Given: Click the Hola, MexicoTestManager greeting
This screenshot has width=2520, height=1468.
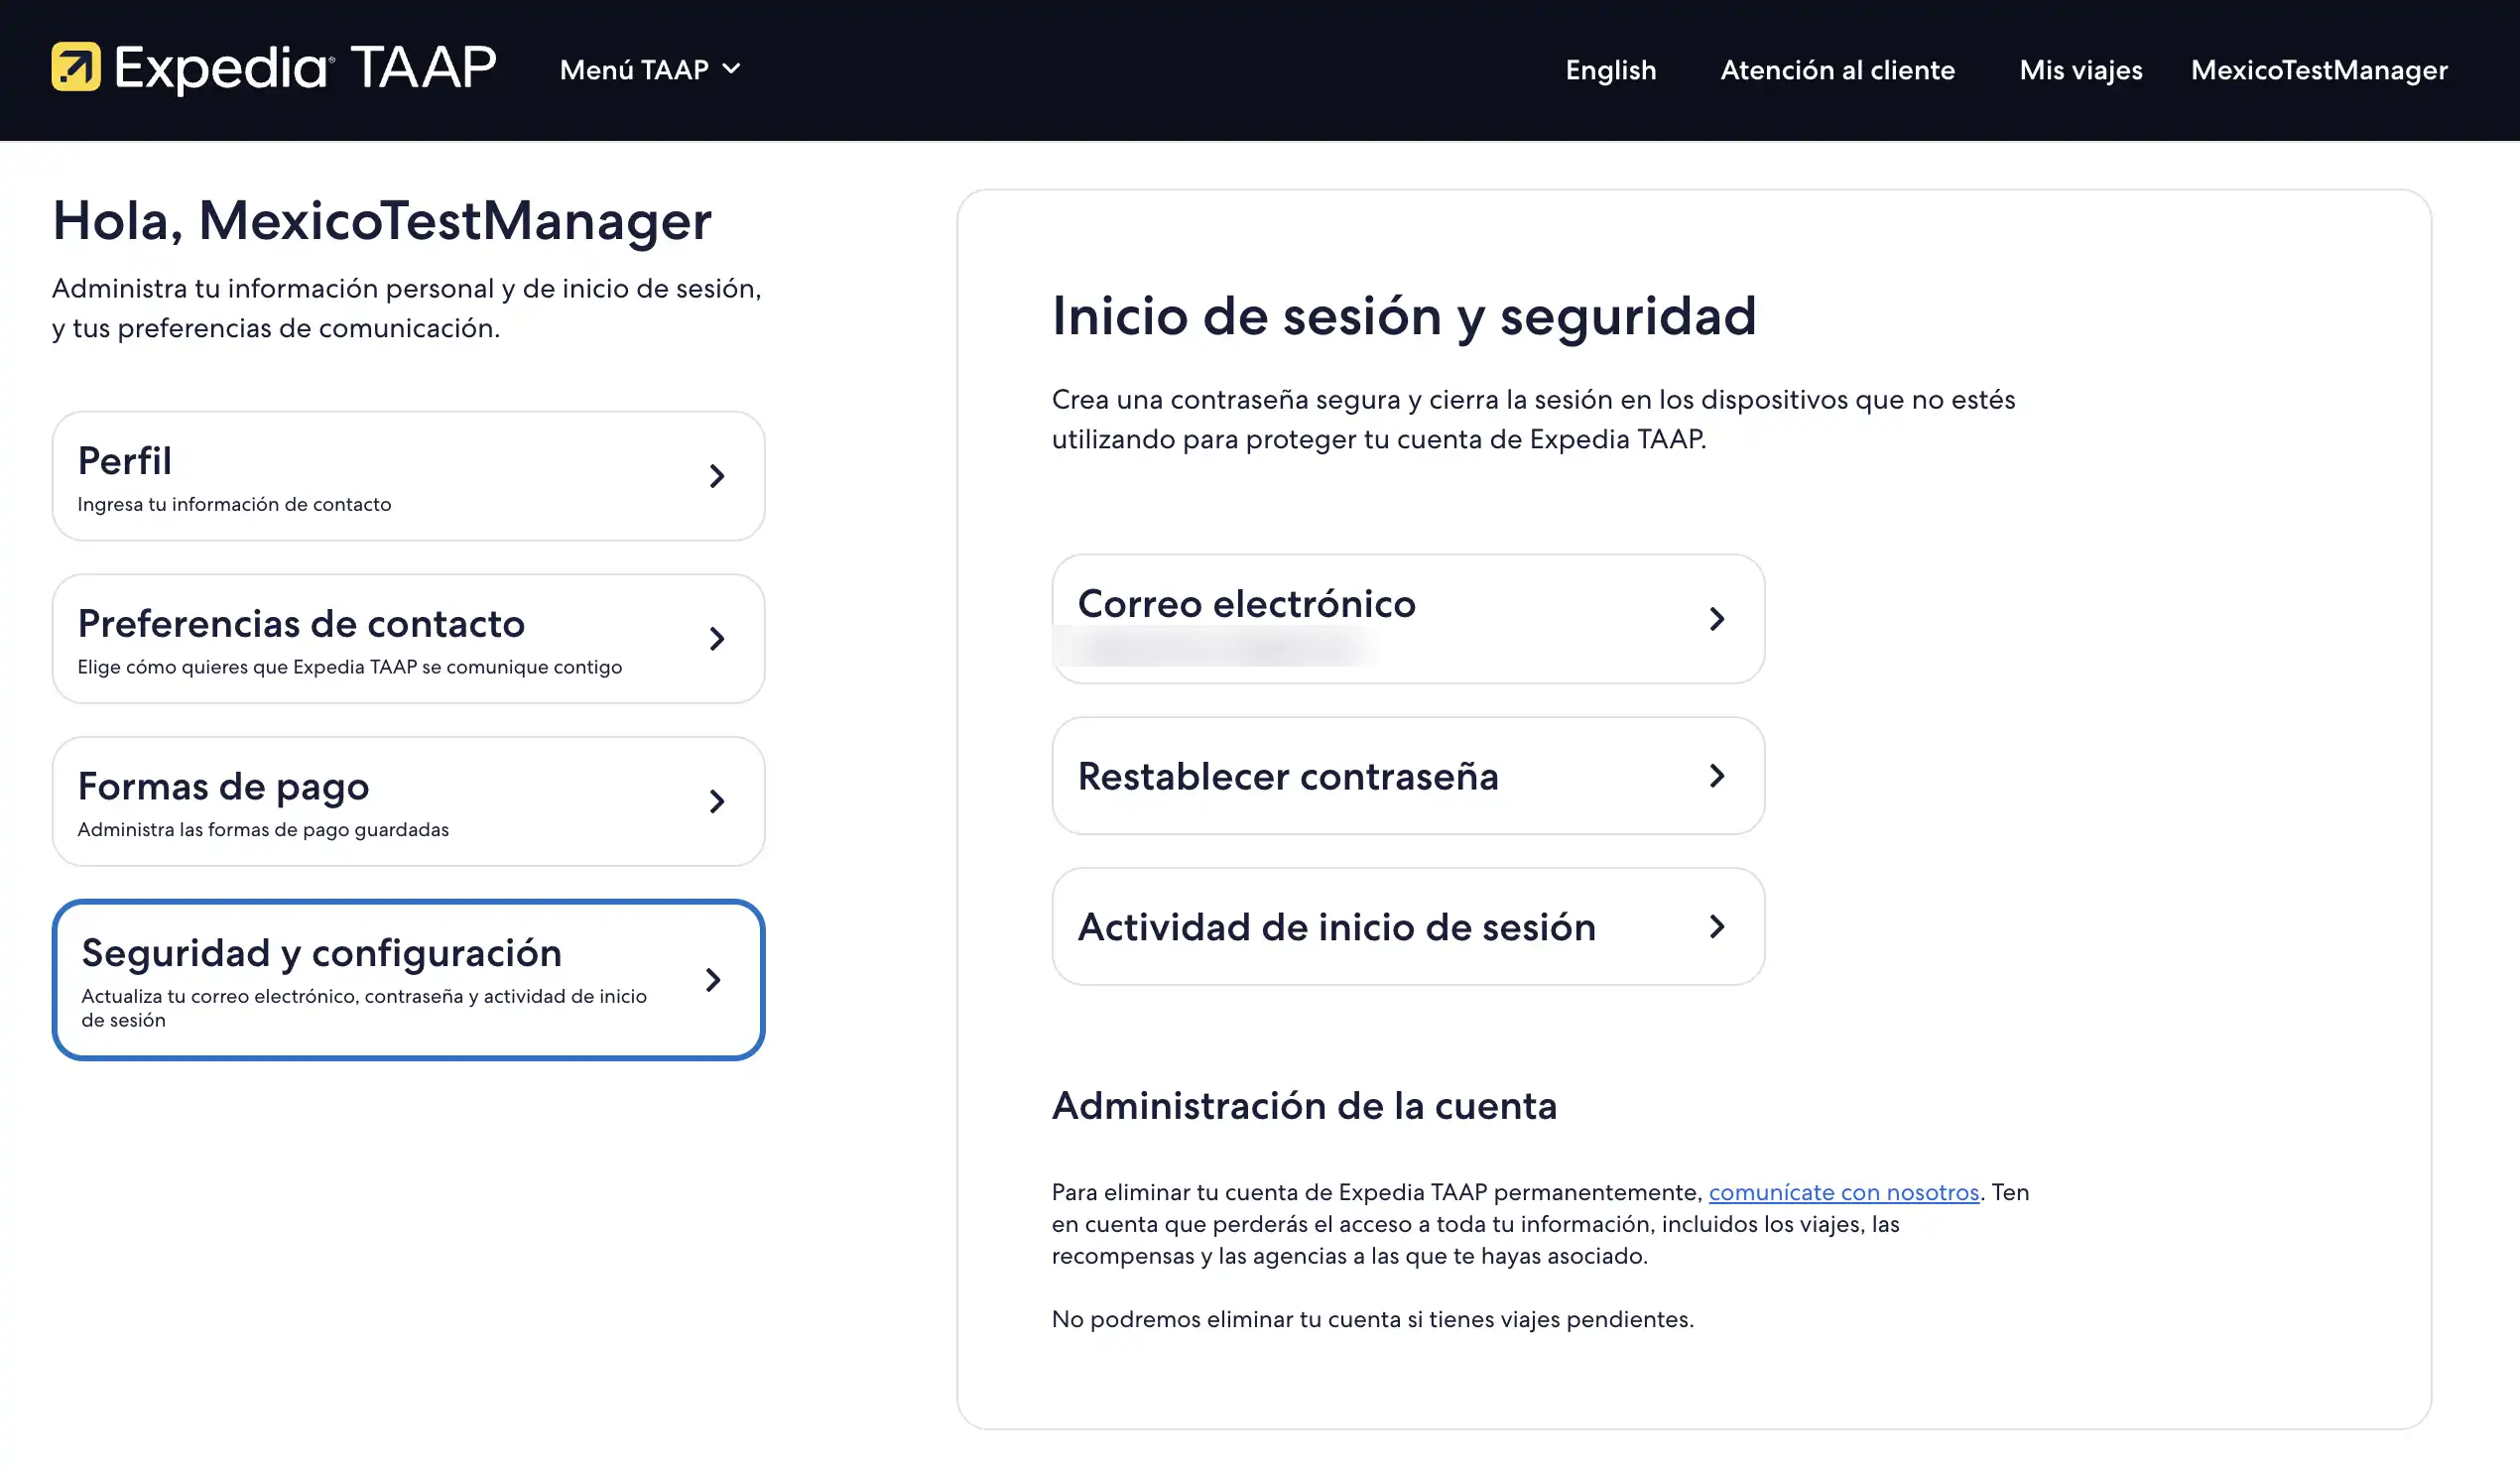Looking at the screenshot, I should coord(382,221).
